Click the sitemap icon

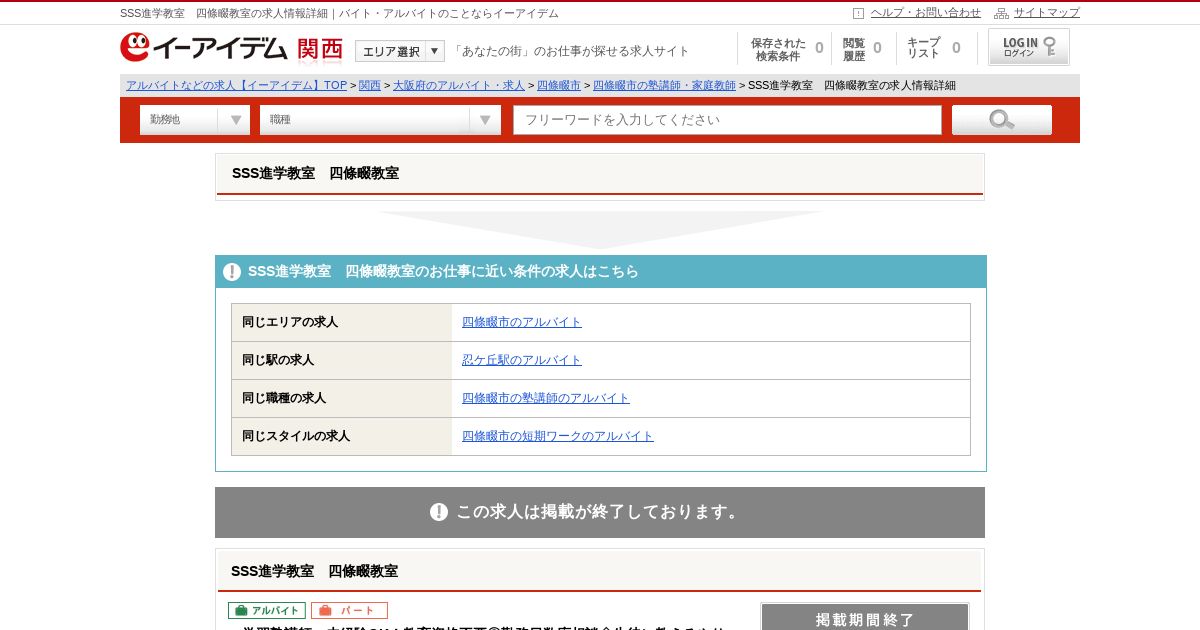1001,13
